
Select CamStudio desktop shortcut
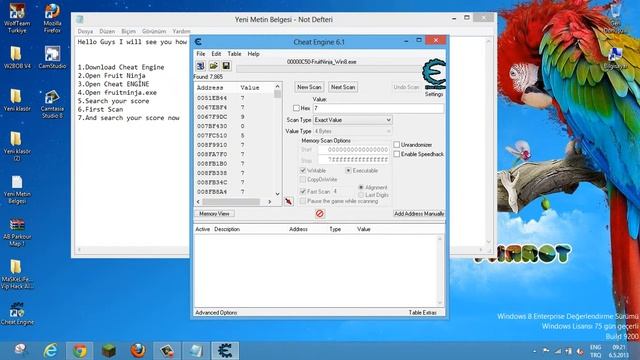(x=52, y=58)
